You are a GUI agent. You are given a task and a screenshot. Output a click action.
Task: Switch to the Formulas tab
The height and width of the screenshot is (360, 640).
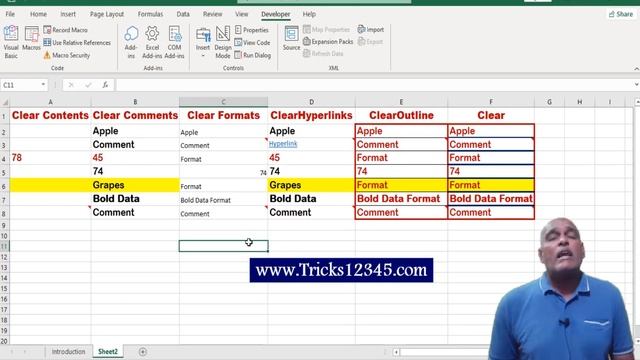coord(150,14)
